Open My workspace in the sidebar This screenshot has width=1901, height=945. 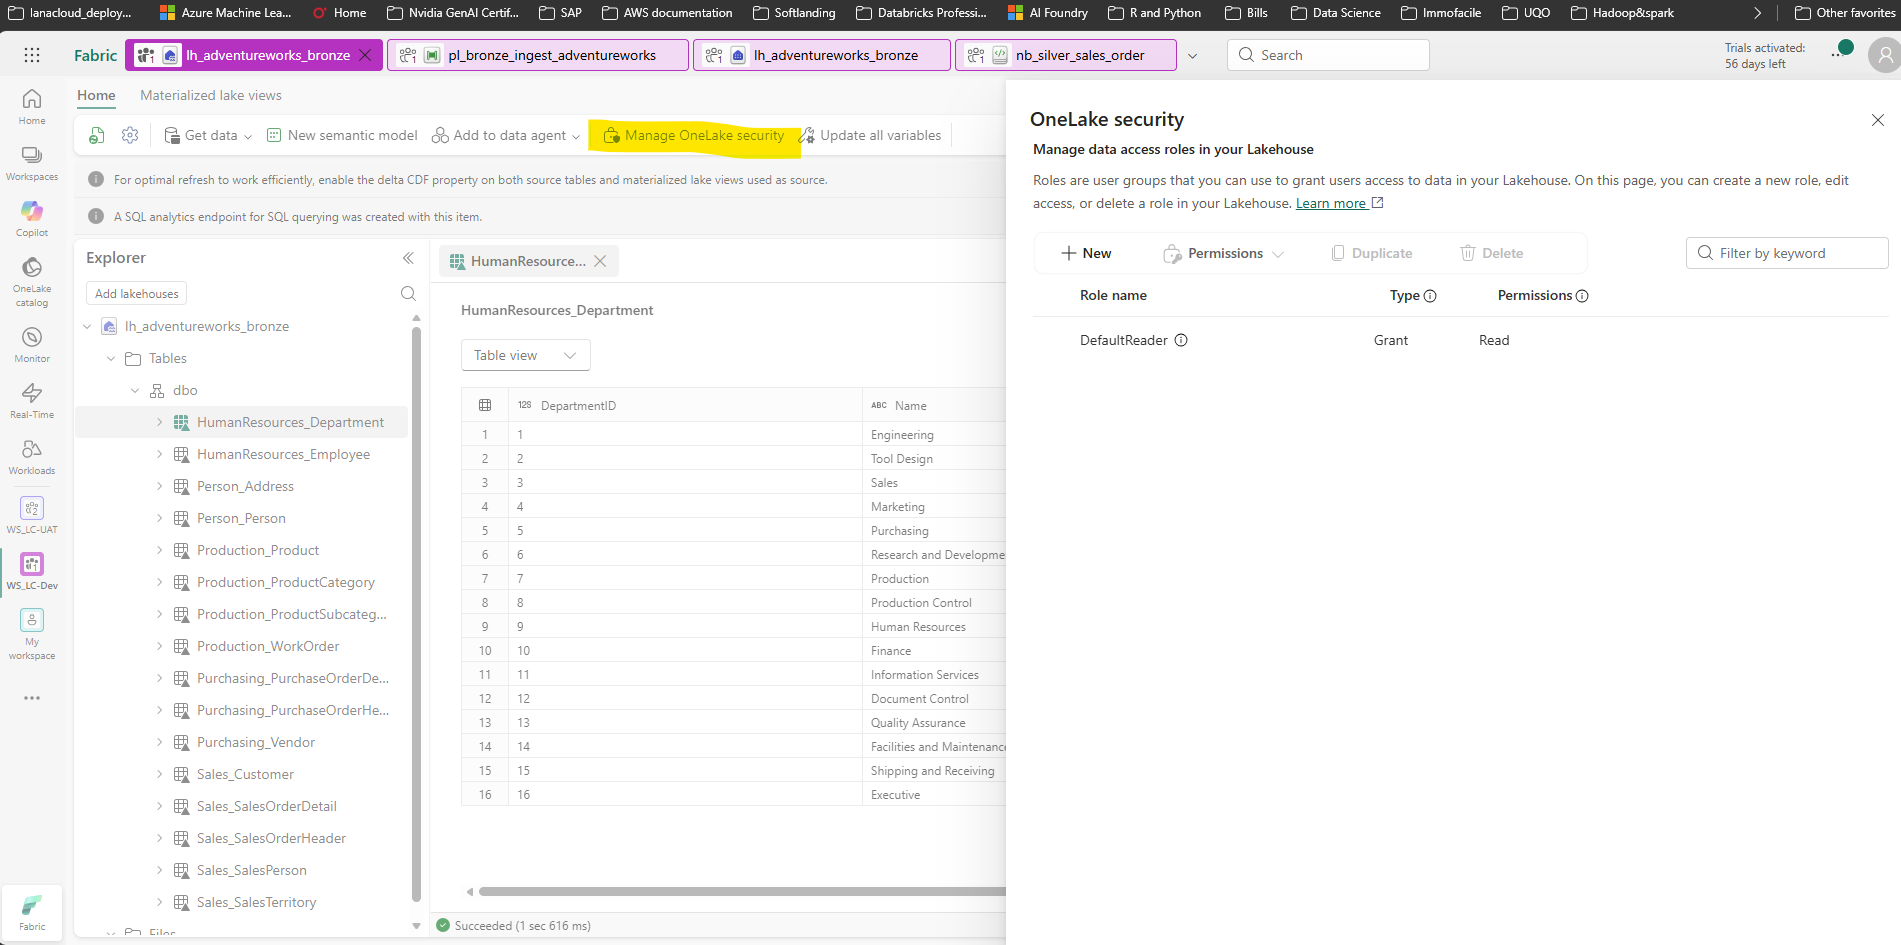pyautogui.click(x=32, y=635)
